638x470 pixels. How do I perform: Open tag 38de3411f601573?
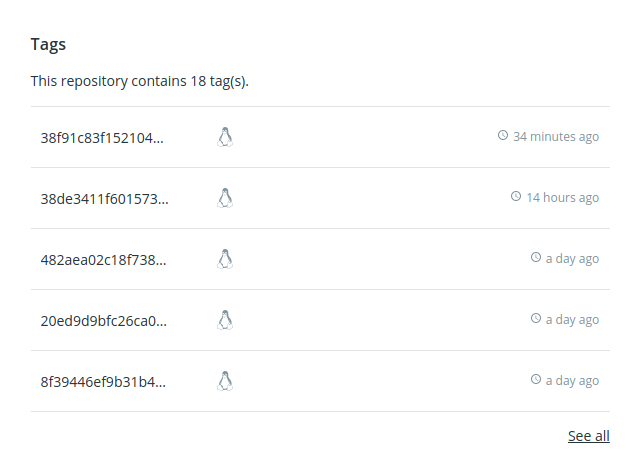point(104,198)
